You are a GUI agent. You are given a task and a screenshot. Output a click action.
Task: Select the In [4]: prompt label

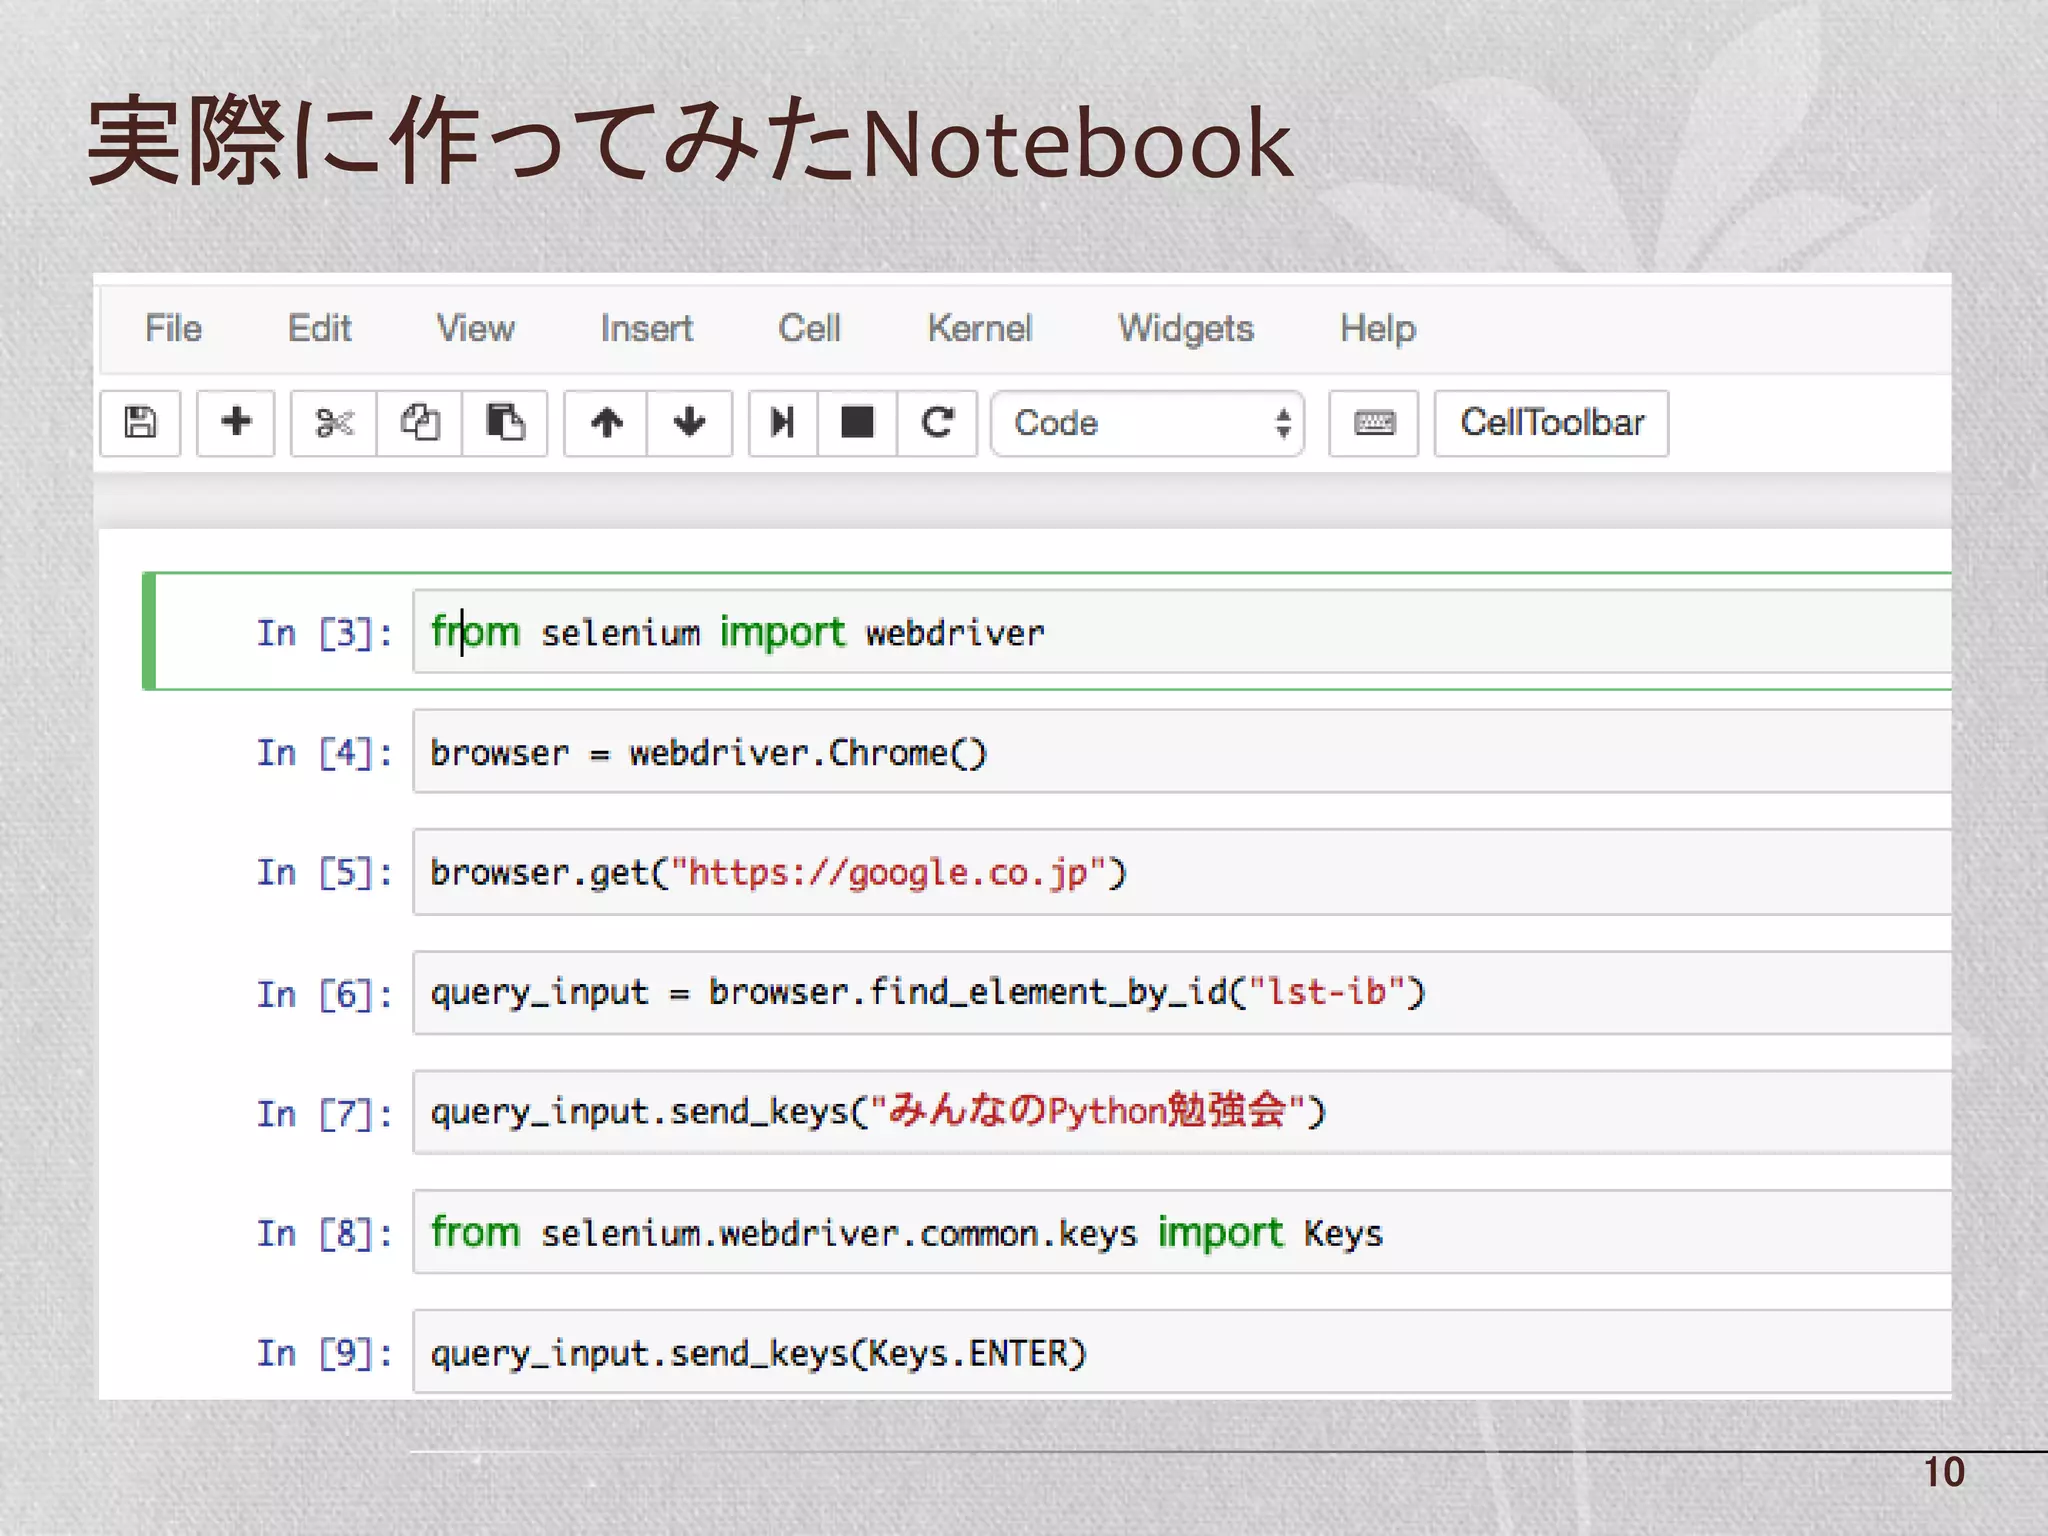click(x=325, y=753)
